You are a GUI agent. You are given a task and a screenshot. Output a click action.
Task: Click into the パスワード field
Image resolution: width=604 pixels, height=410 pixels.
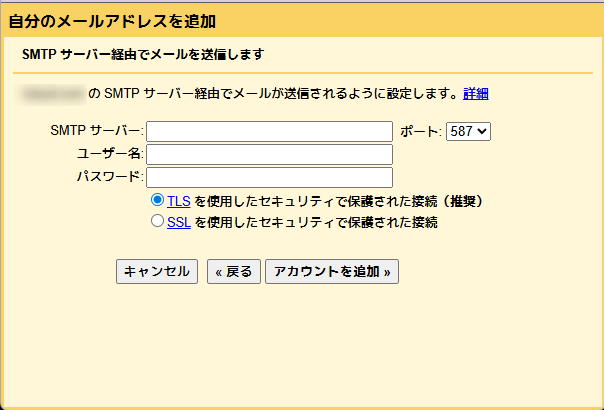pyautogui.click(x=269, y=177)
